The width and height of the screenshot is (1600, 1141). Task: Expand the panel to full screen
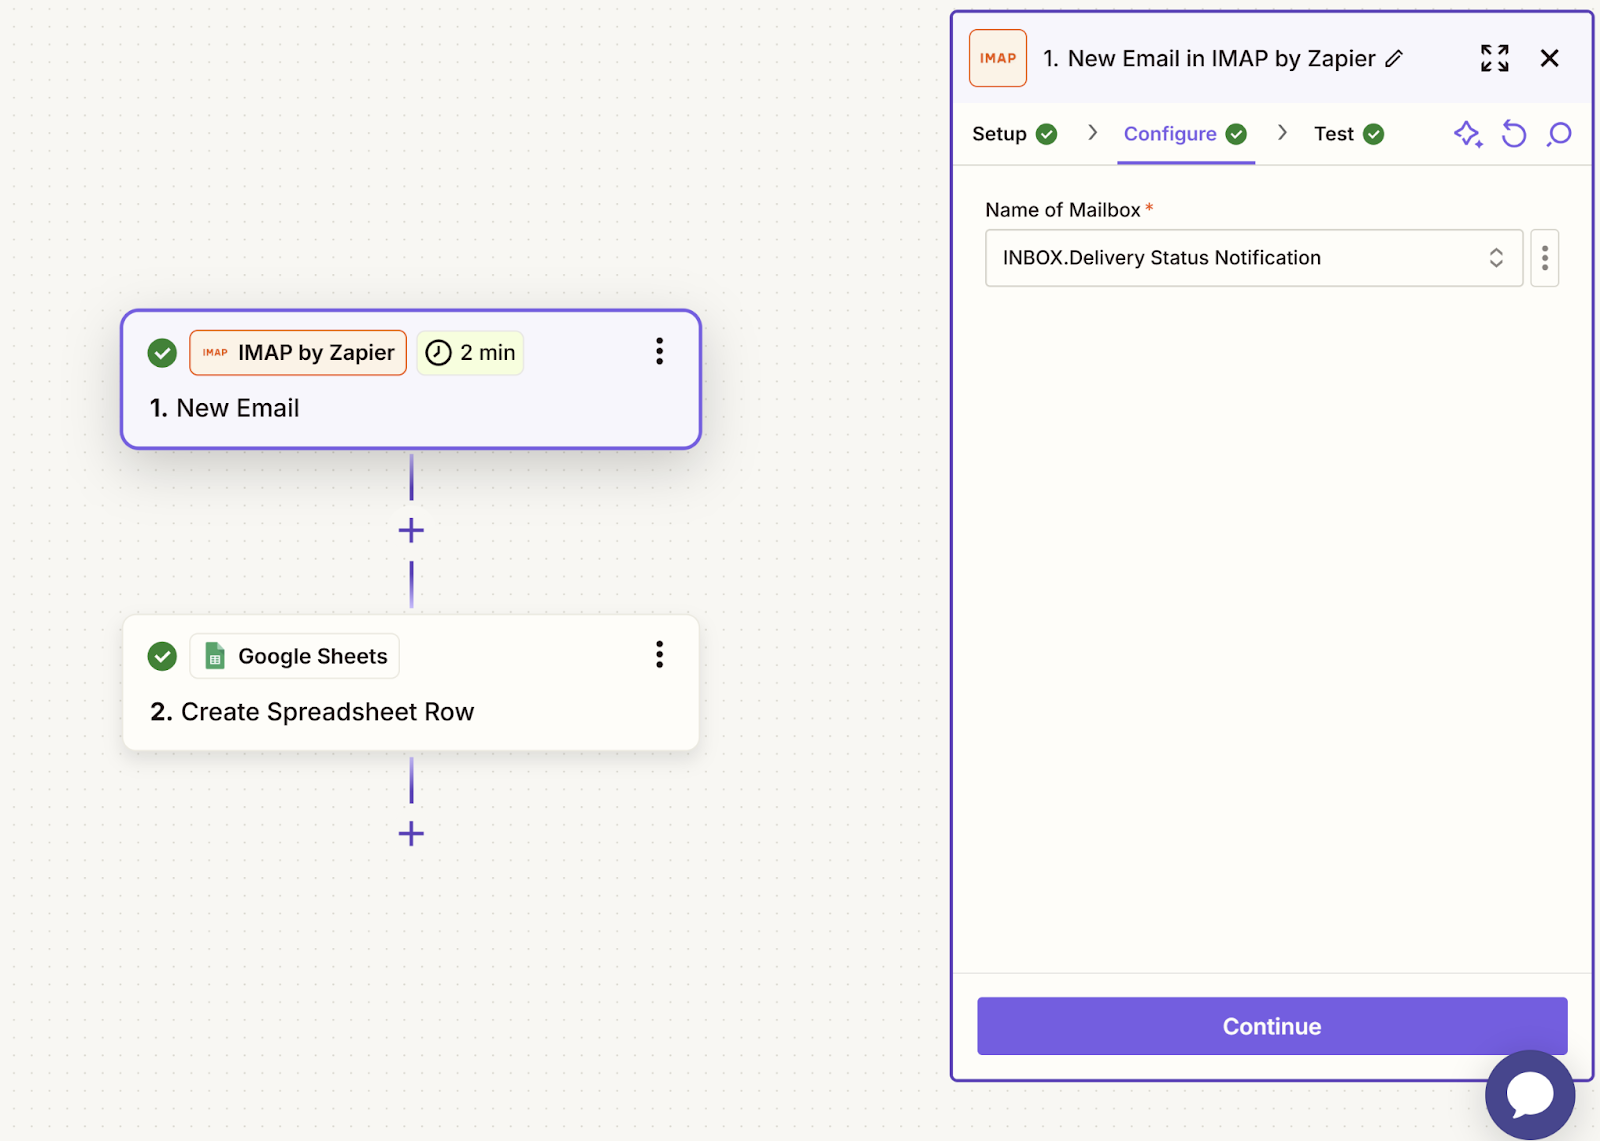click(1494, 58)
